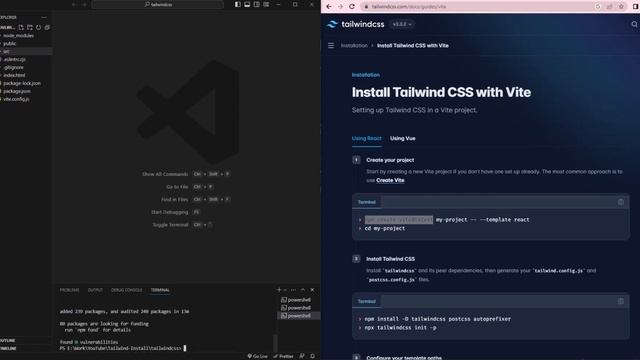Click Create Vite link
This screenshot has width=640, height=360.
coord(390,180)
